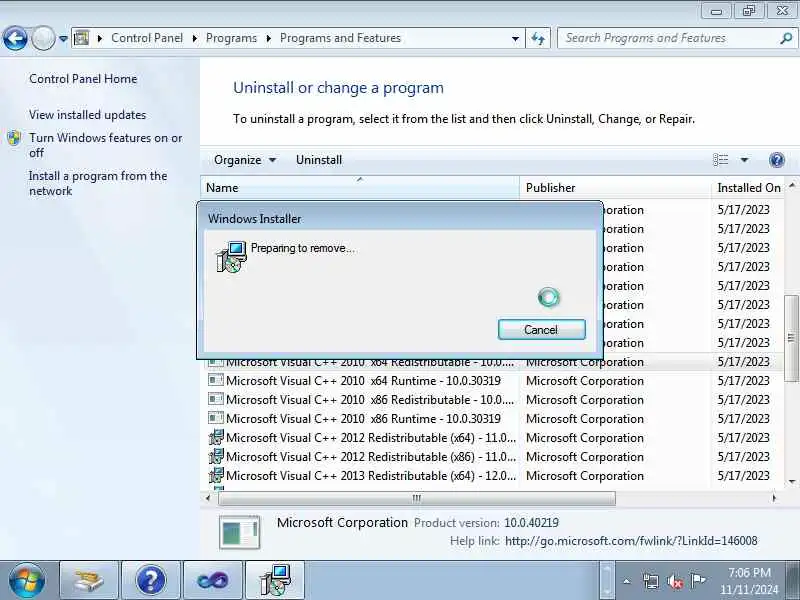Open the first pinned taskbar program
This screenshot has width=800, height=600.
[x=89, y=580]
